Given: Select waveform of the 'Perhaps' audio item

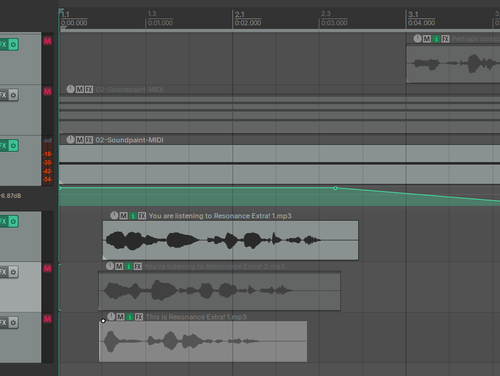Looking at the screenshot, I should click(x=453, y=64).
